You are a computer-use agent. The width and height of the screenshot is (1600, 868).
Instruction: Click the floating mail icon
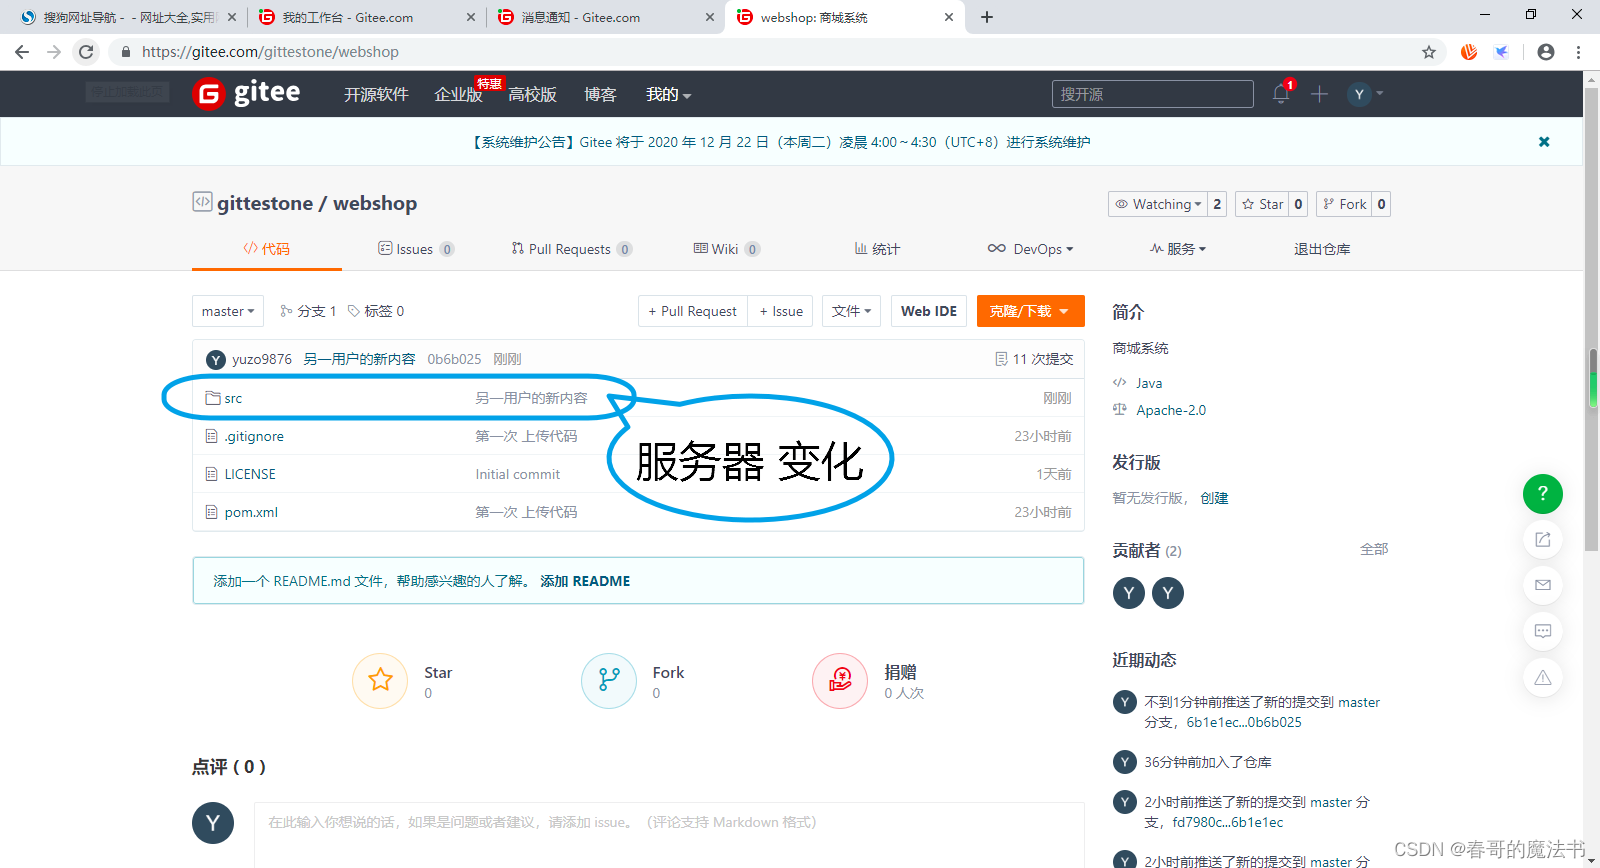(1543, 585)
